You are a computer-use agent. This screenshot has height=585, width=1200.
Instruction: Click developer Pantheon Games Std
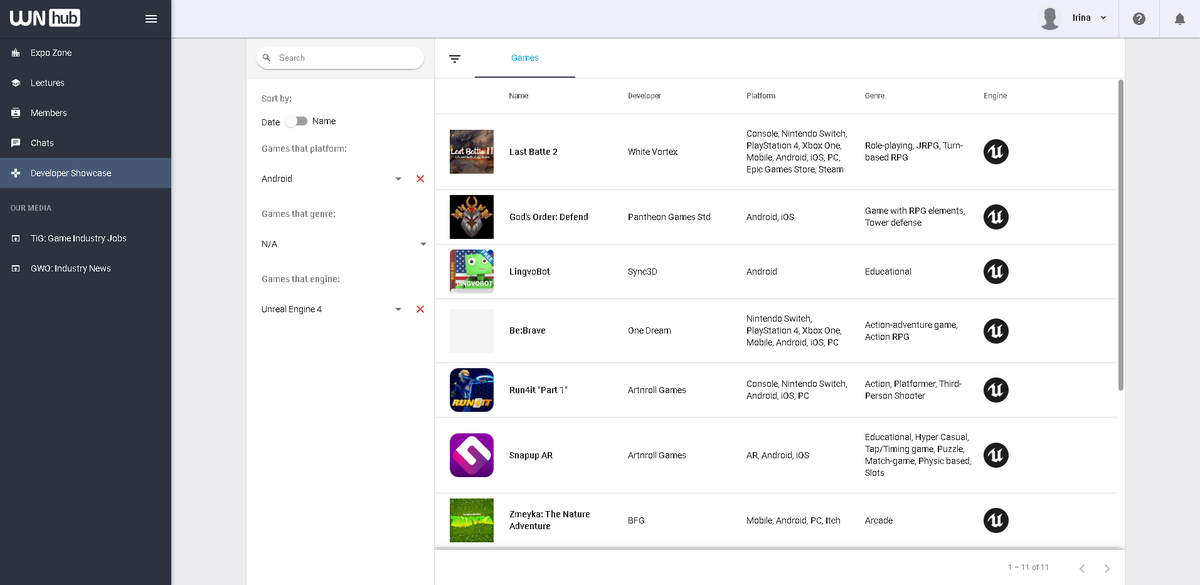[669, 217]
